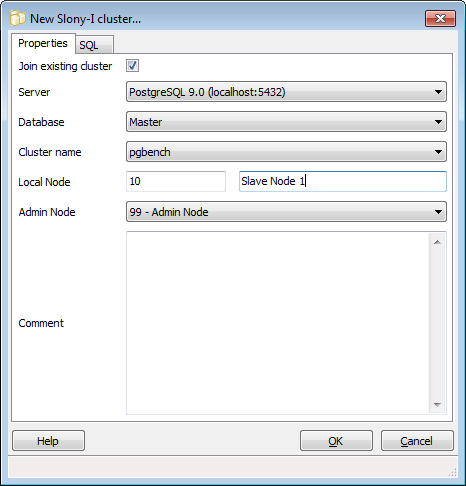The width and height of the screenshot is (466, 486).
Task: Click inside the Comment text area
Action: click(x=278, y=323)
